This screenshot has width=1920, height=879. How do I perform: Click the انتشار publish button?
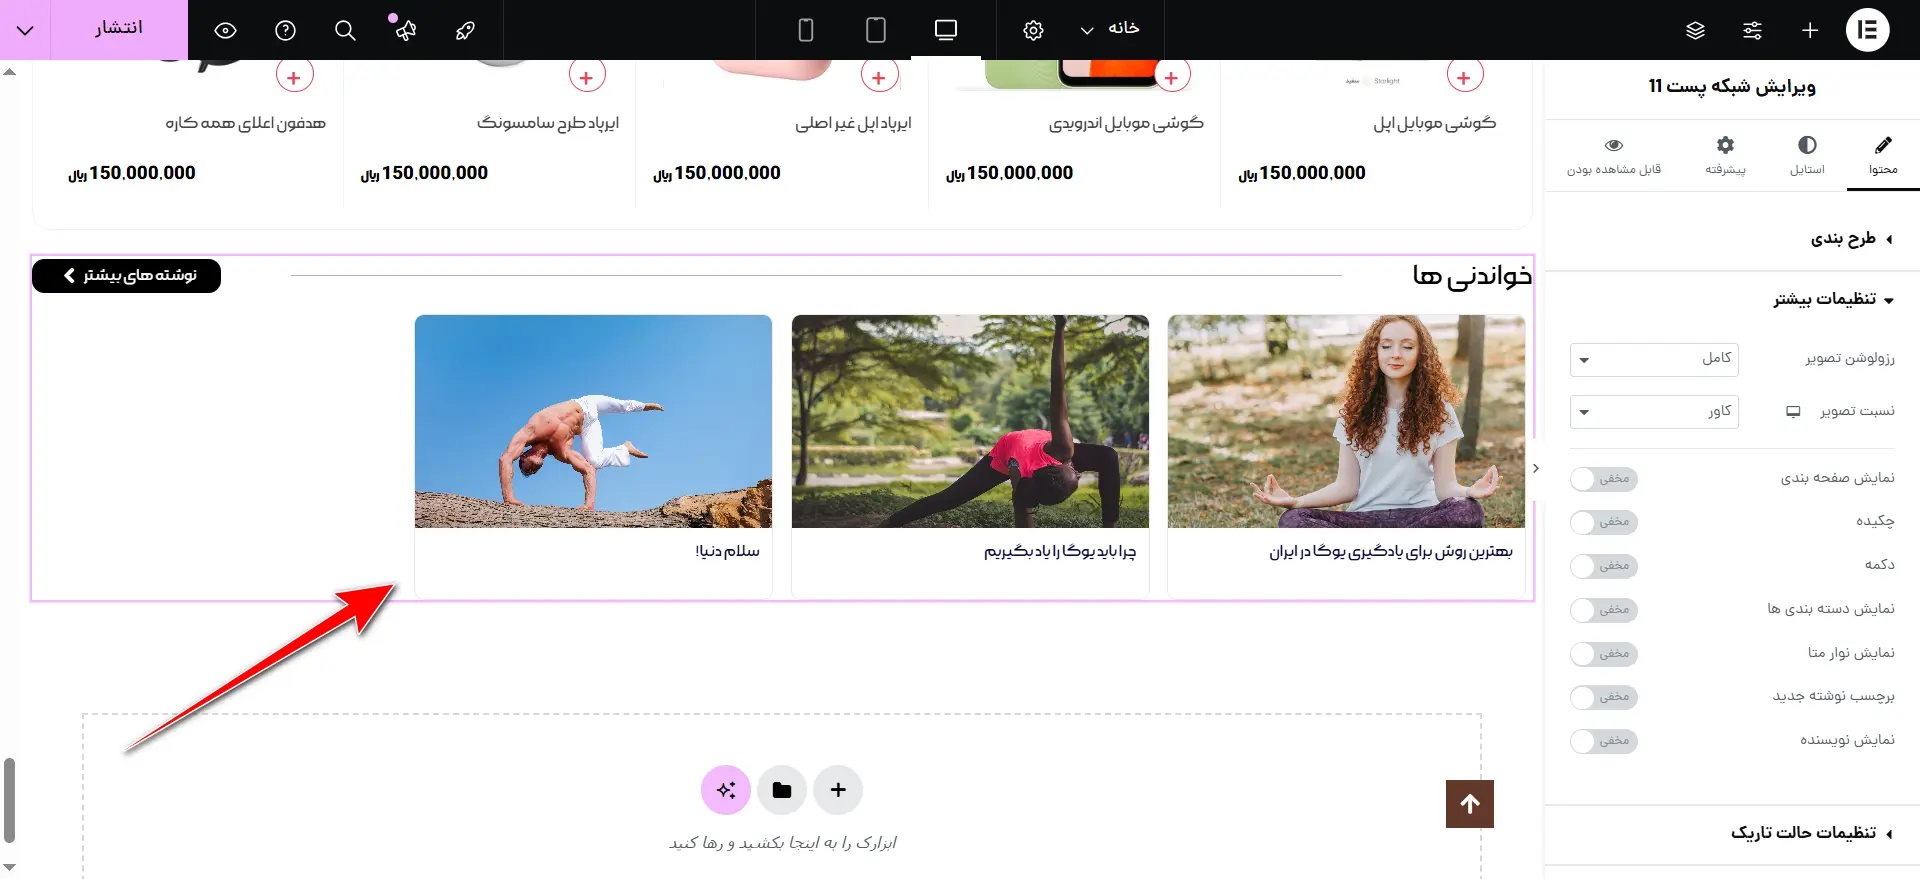pos(119,29)
